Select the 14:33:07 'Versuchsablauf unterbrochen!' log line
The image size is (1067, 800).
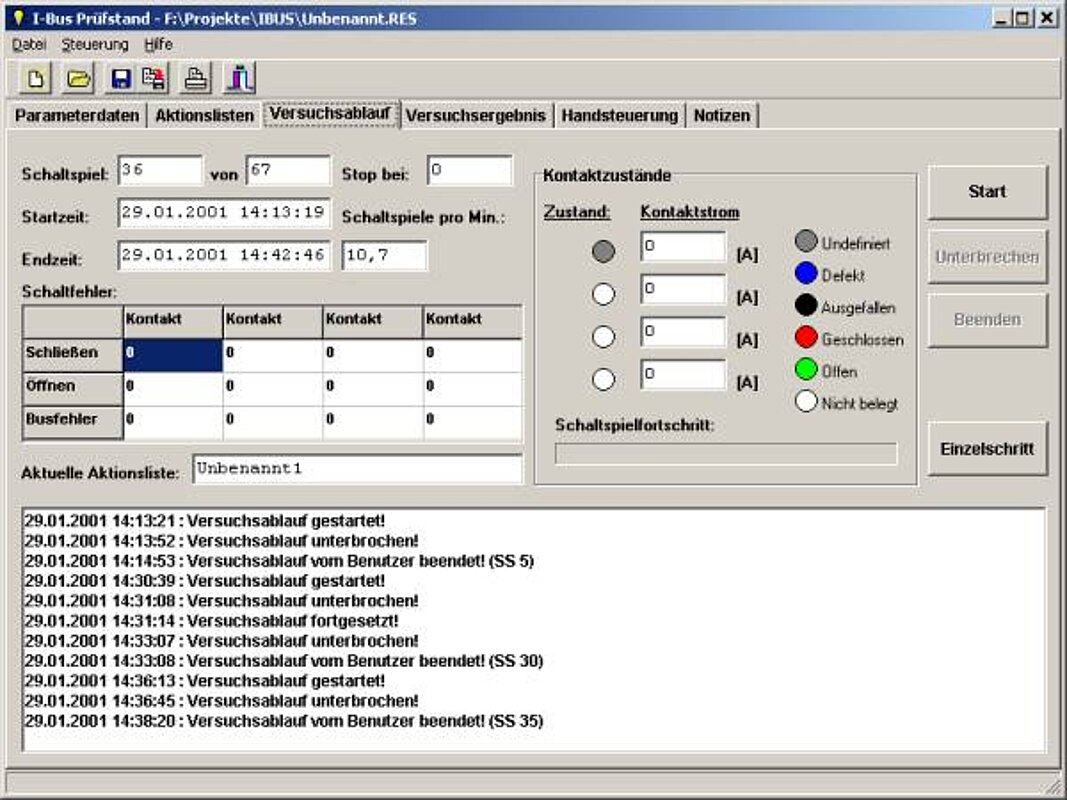click(x=222, y=641)
